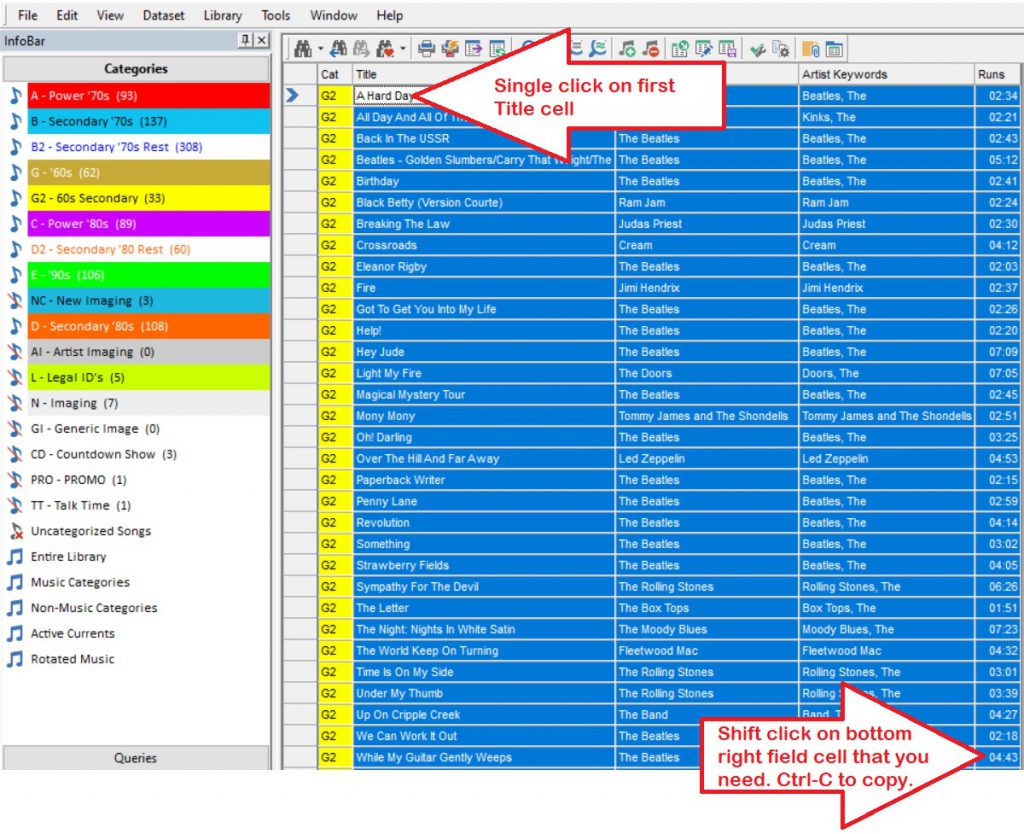This screenshot has width=1024, height=834.
Task: Toggle the InfoBar auto-hide pin
Action: pyautogui.click(x=248, y=41)
